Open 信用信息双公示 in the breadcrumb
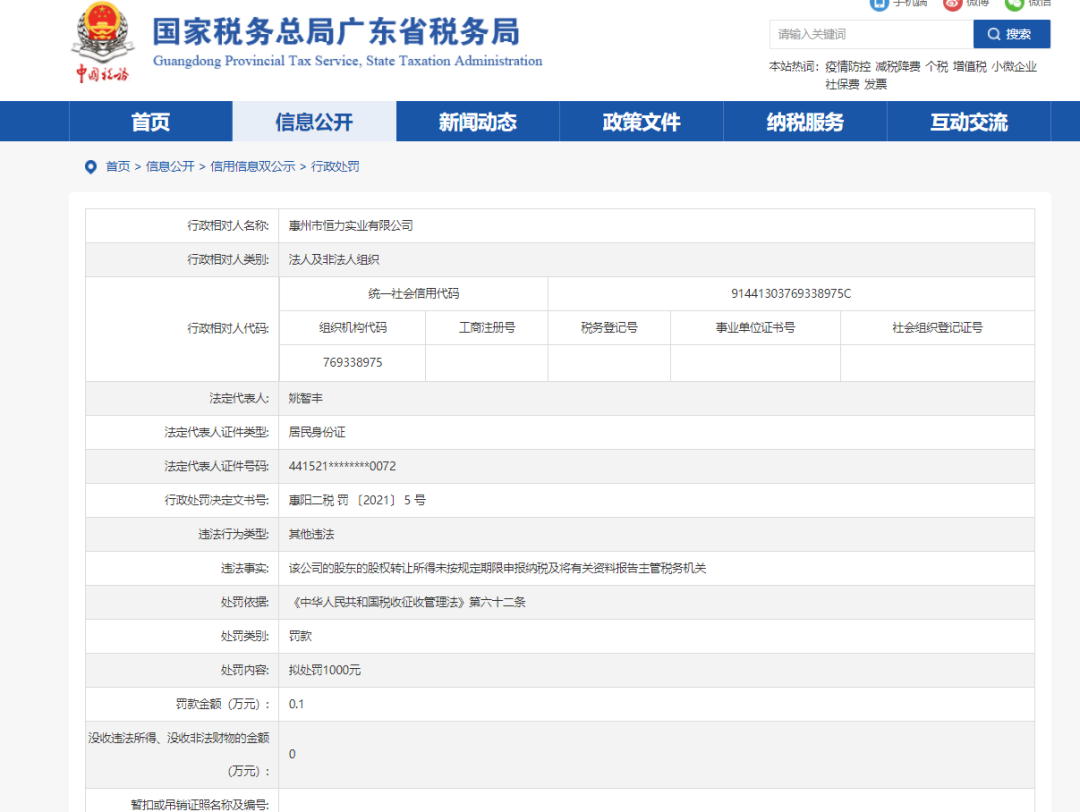1080x812 pixels. [x=255, y=166]
